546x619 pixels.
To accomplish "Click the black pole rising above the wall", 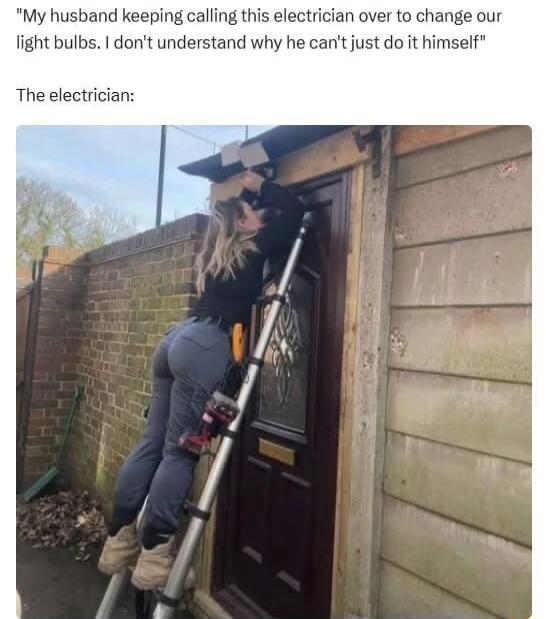I will (161, 175).
